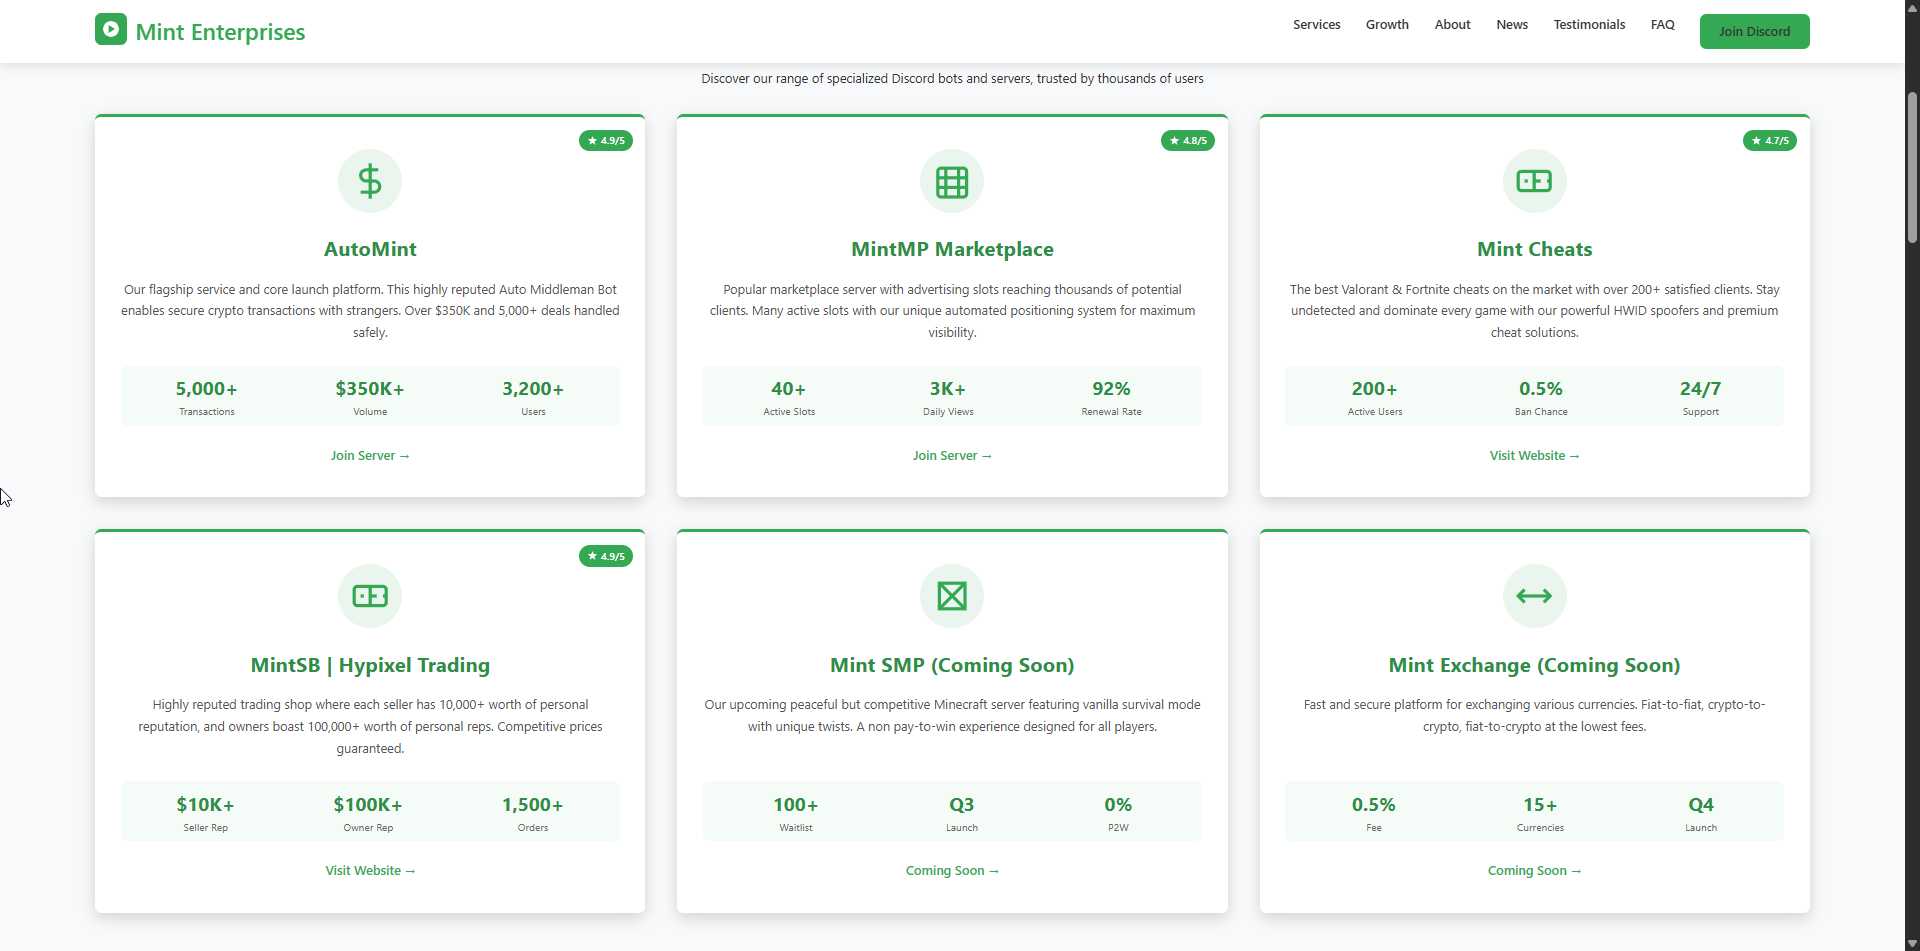Click the Mint SMP Minecraft server description
The width and height of the screenshot is (1920, 951).
coord(952,716)
